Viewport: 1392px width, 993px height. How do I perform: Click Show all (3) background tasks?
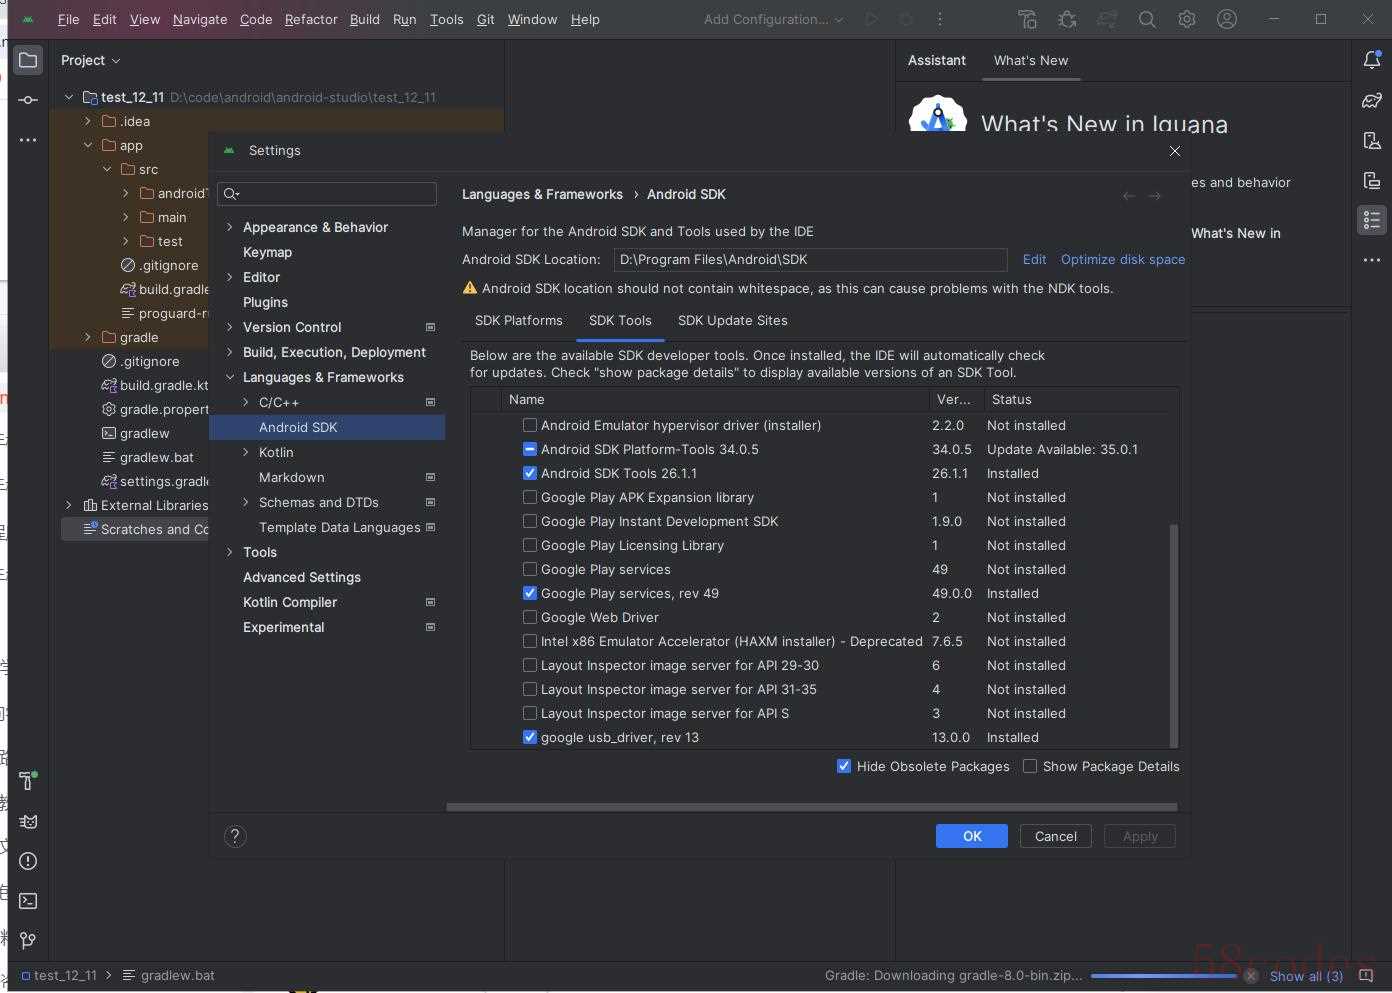[1306, 976]
